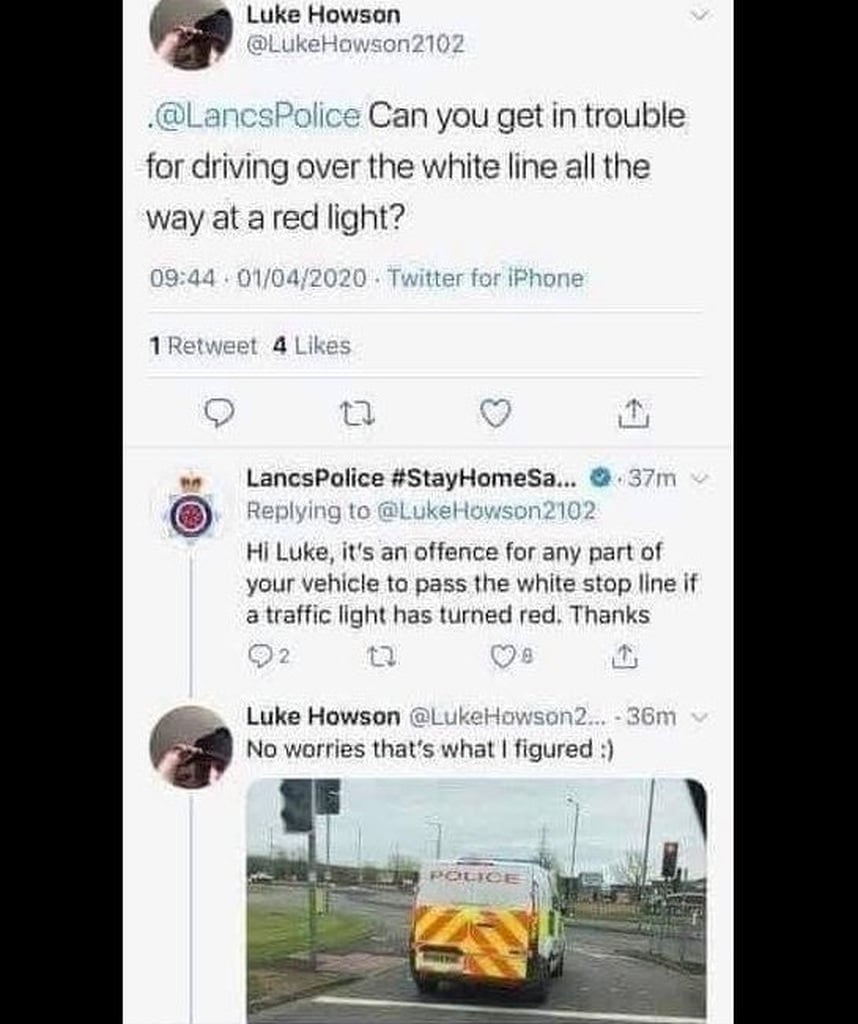Expand options chevron on main tweet

700,15
